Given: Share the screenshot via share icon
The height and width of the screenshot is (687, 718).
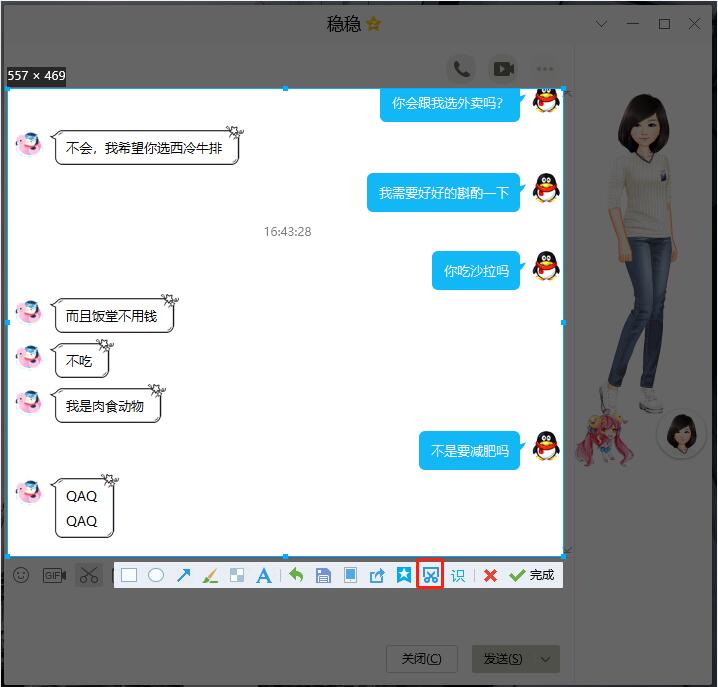Looking at the screenshot, I should (377, 575).
